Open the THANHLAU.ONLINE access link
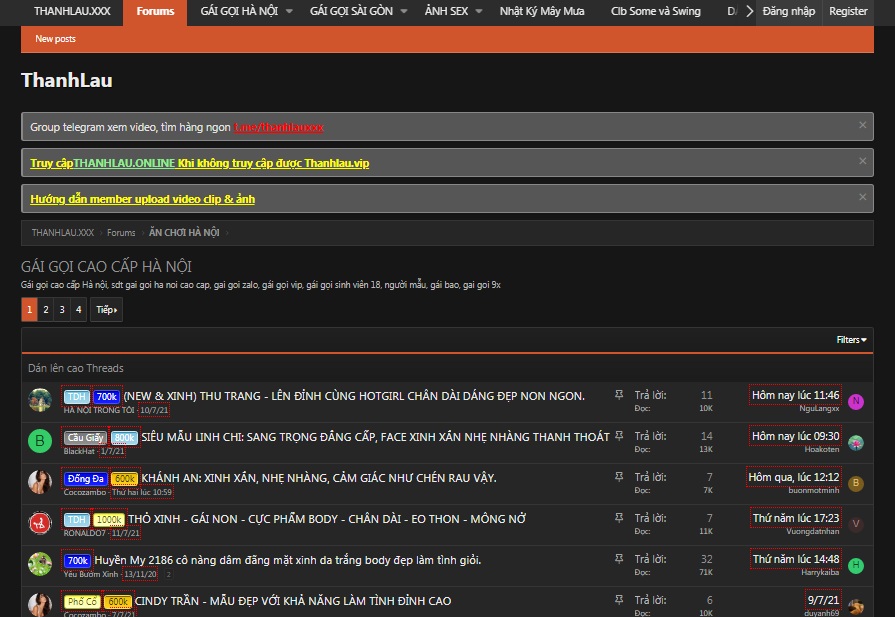This screenshot has width=895, height=617. pos(200,163)
